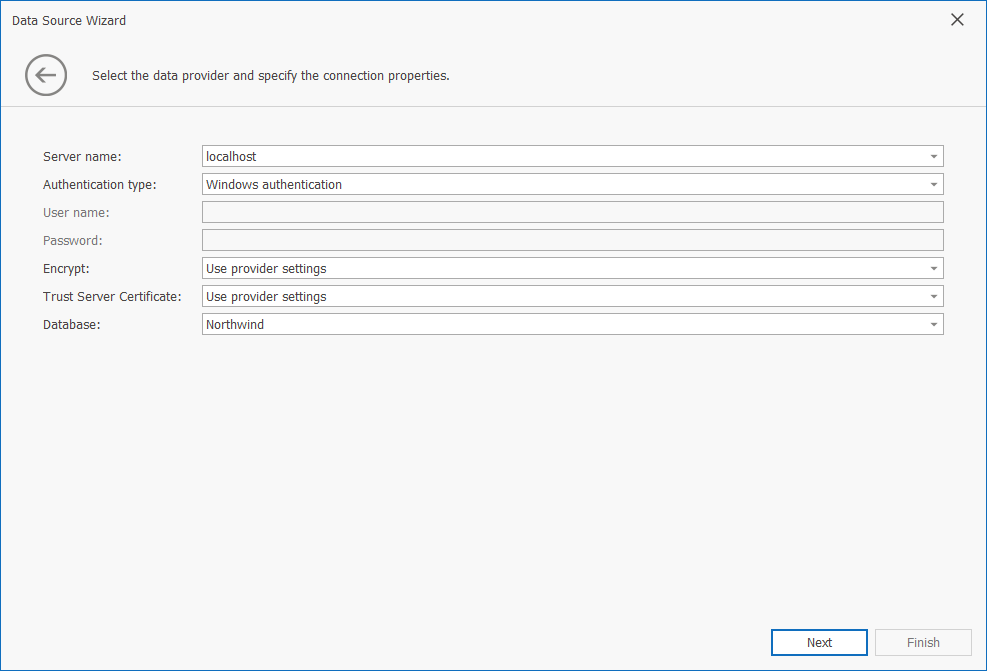Expand the Encrypt dropdown arrow
This screenshot has width=987, height=671.
(x=933, y=269)
